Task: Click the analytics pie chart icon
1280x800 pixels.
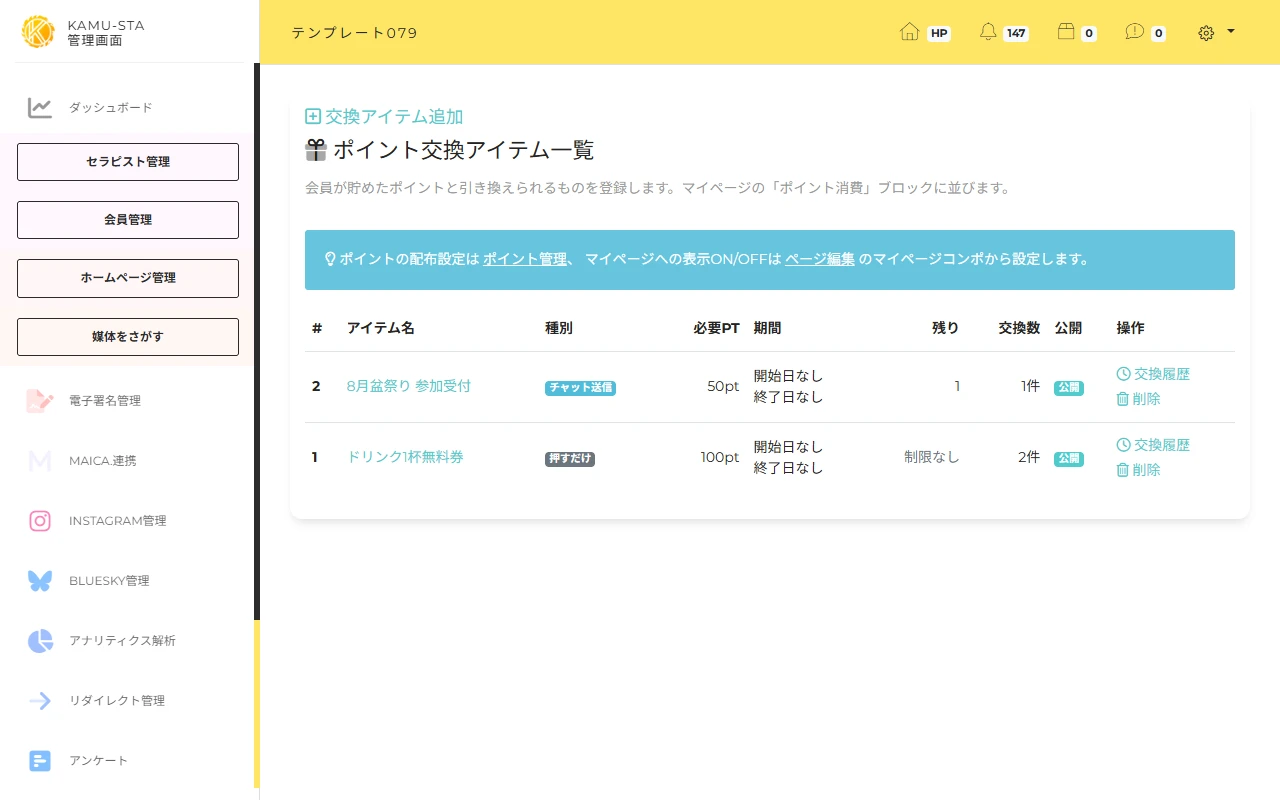Action: pyautogui.click(x=40, y=641)
